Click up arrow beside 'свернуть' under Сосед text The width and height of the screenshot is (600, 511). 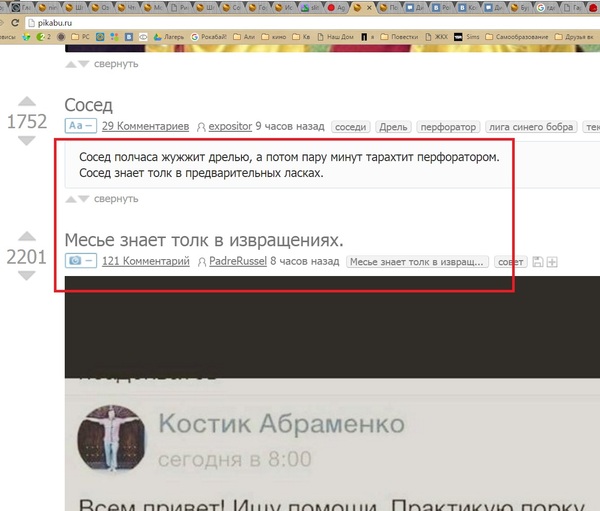71,199
